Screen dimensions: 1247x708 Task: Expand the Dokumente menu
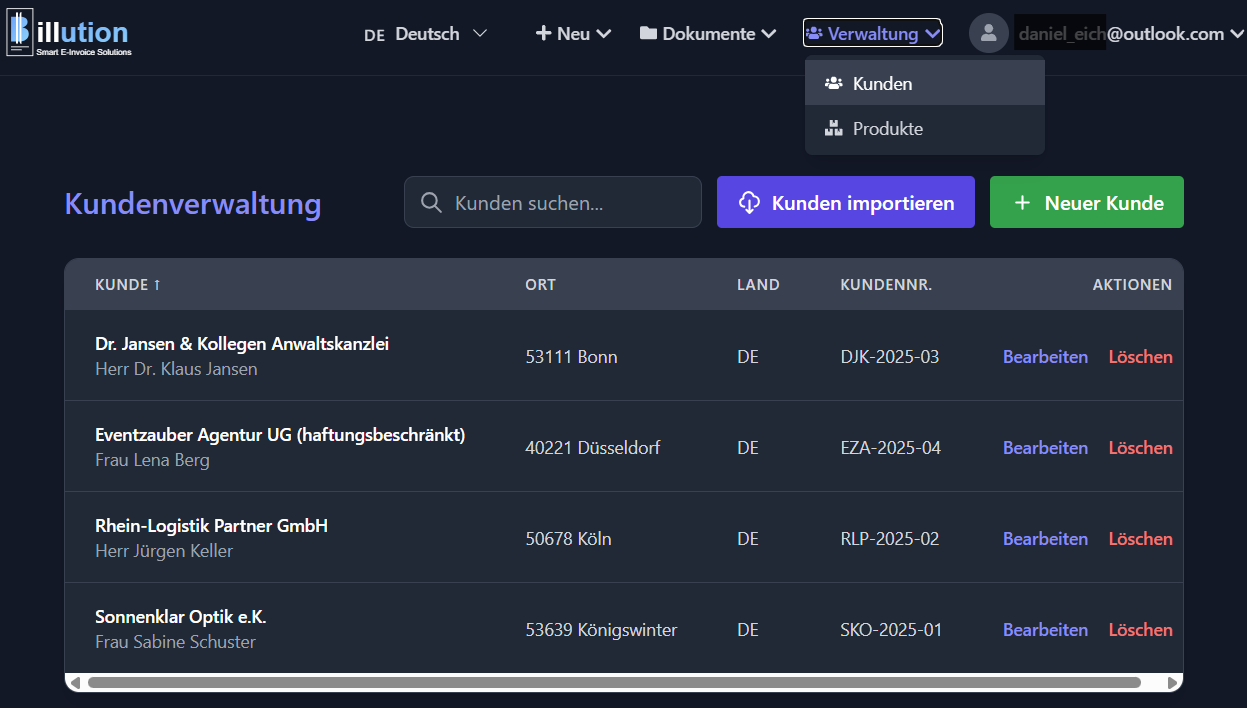[x=708, y=33]
